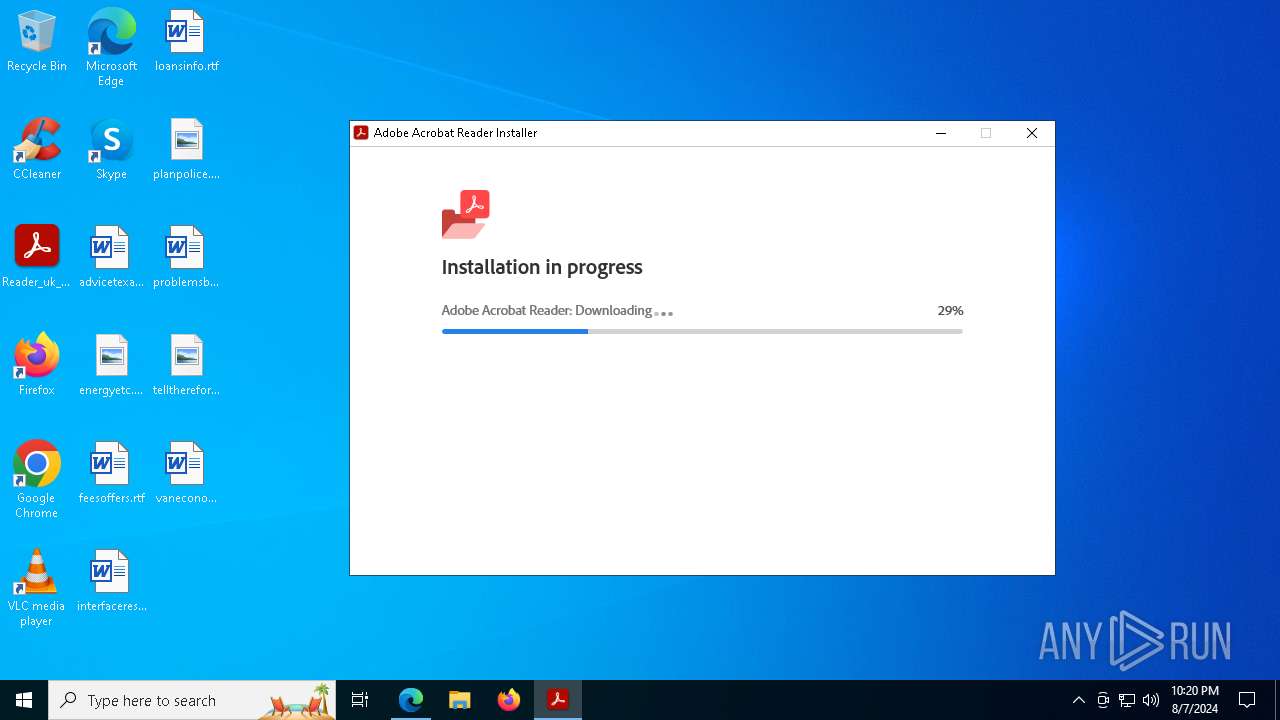
Task: Open the Action Center notifications
Action: tap(1247, 700)
